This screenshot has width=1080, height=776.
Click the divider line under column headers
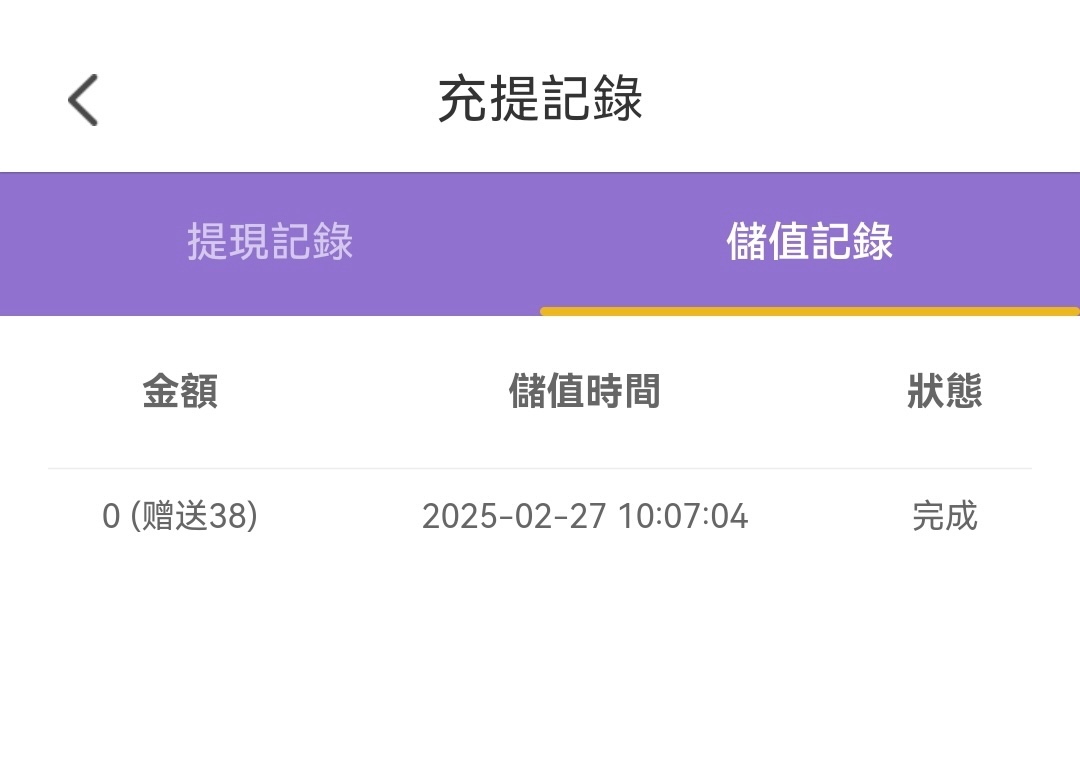[540, 468]
